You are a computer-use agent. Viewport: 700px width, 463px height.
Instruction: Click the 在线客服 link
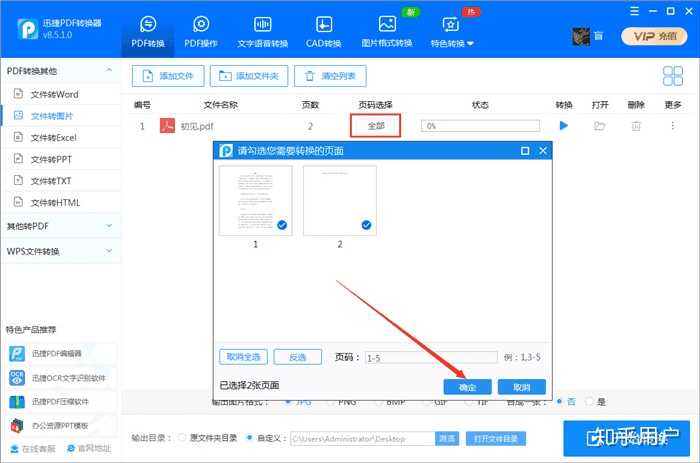(x=33, y=448)
